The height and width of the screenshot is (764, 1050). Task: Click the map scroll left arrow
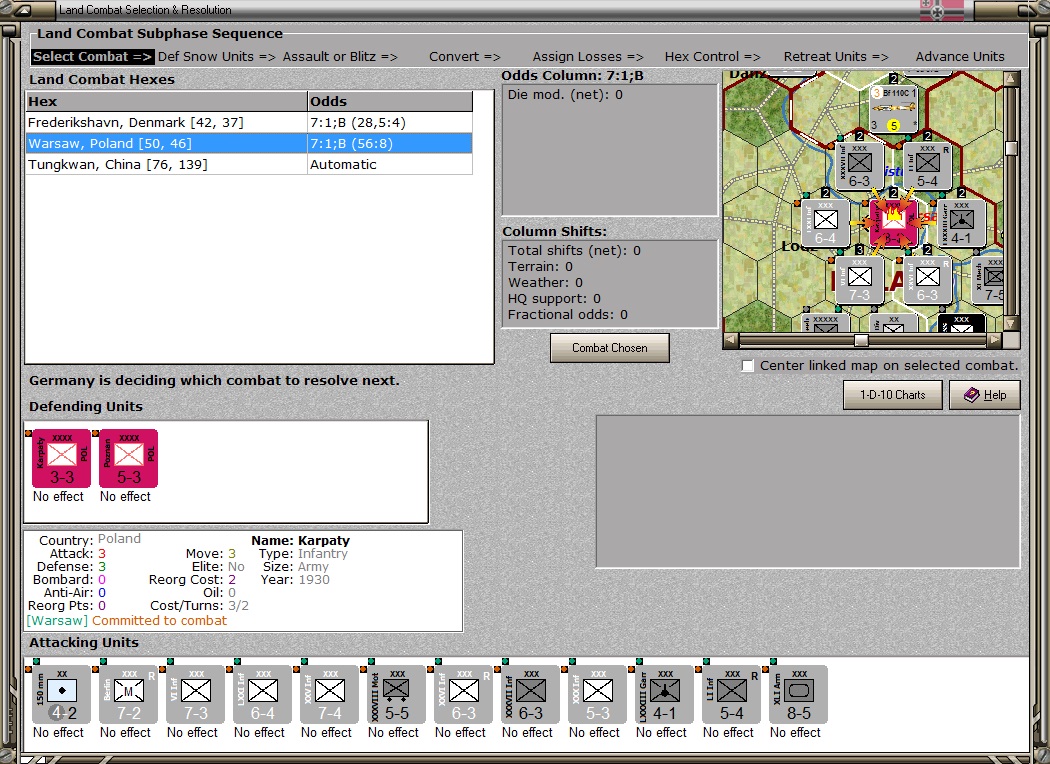pos(731,341)
